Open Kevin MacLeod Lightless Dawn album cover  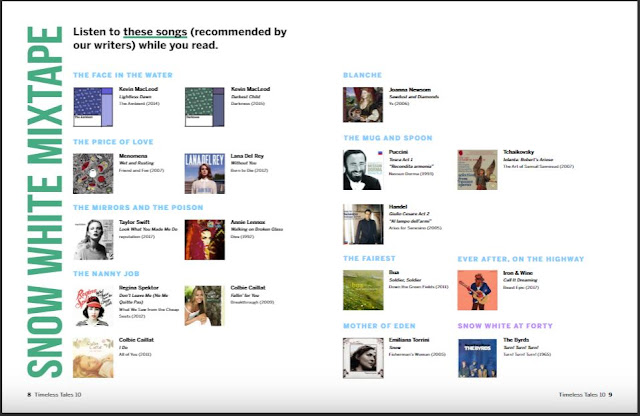pos(93,105)
